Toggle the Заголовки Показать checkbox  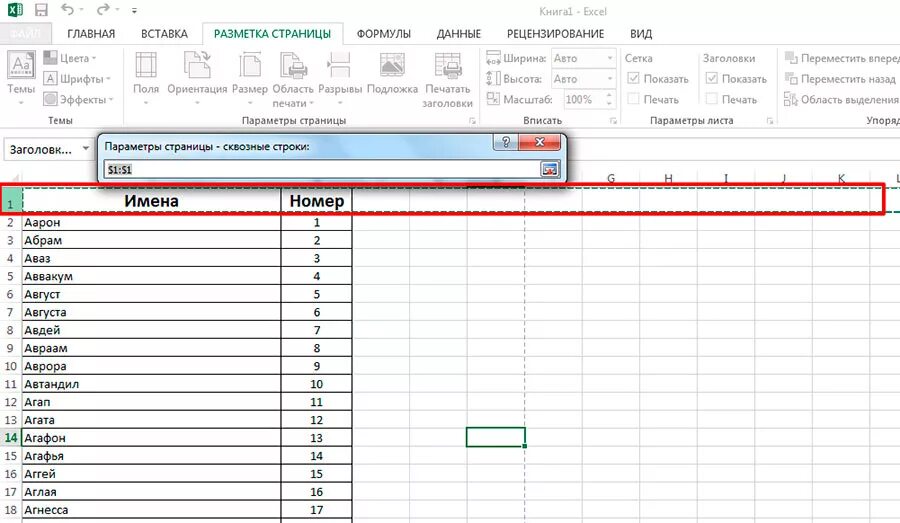coord(711,78)
